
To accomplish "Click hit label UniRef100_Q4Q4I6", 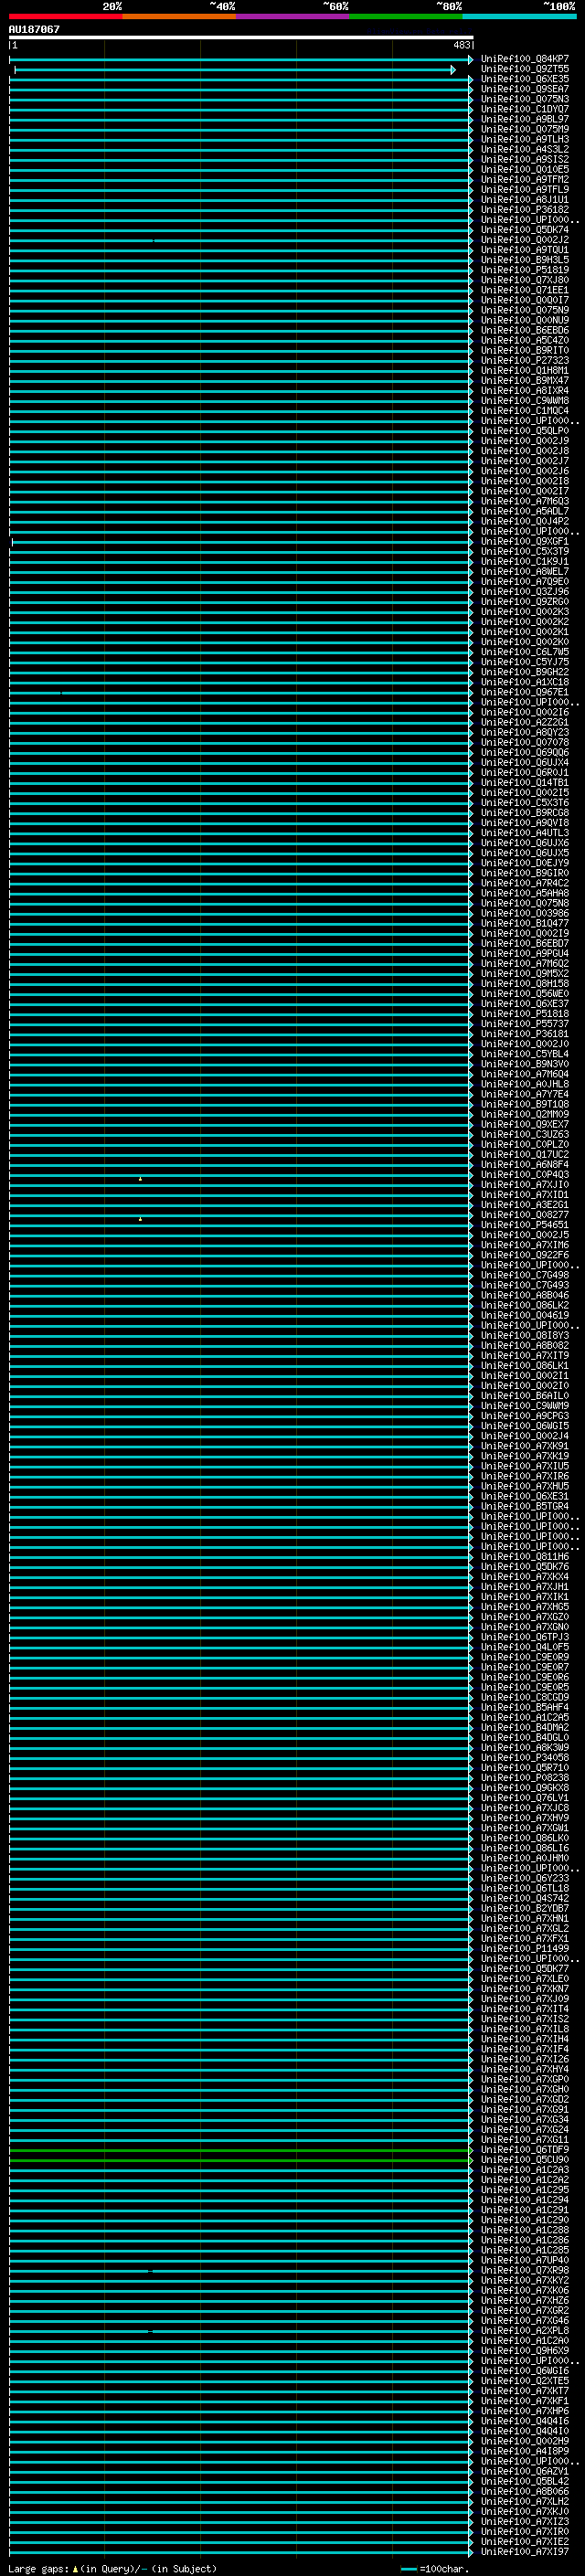I will point(525,2421).
